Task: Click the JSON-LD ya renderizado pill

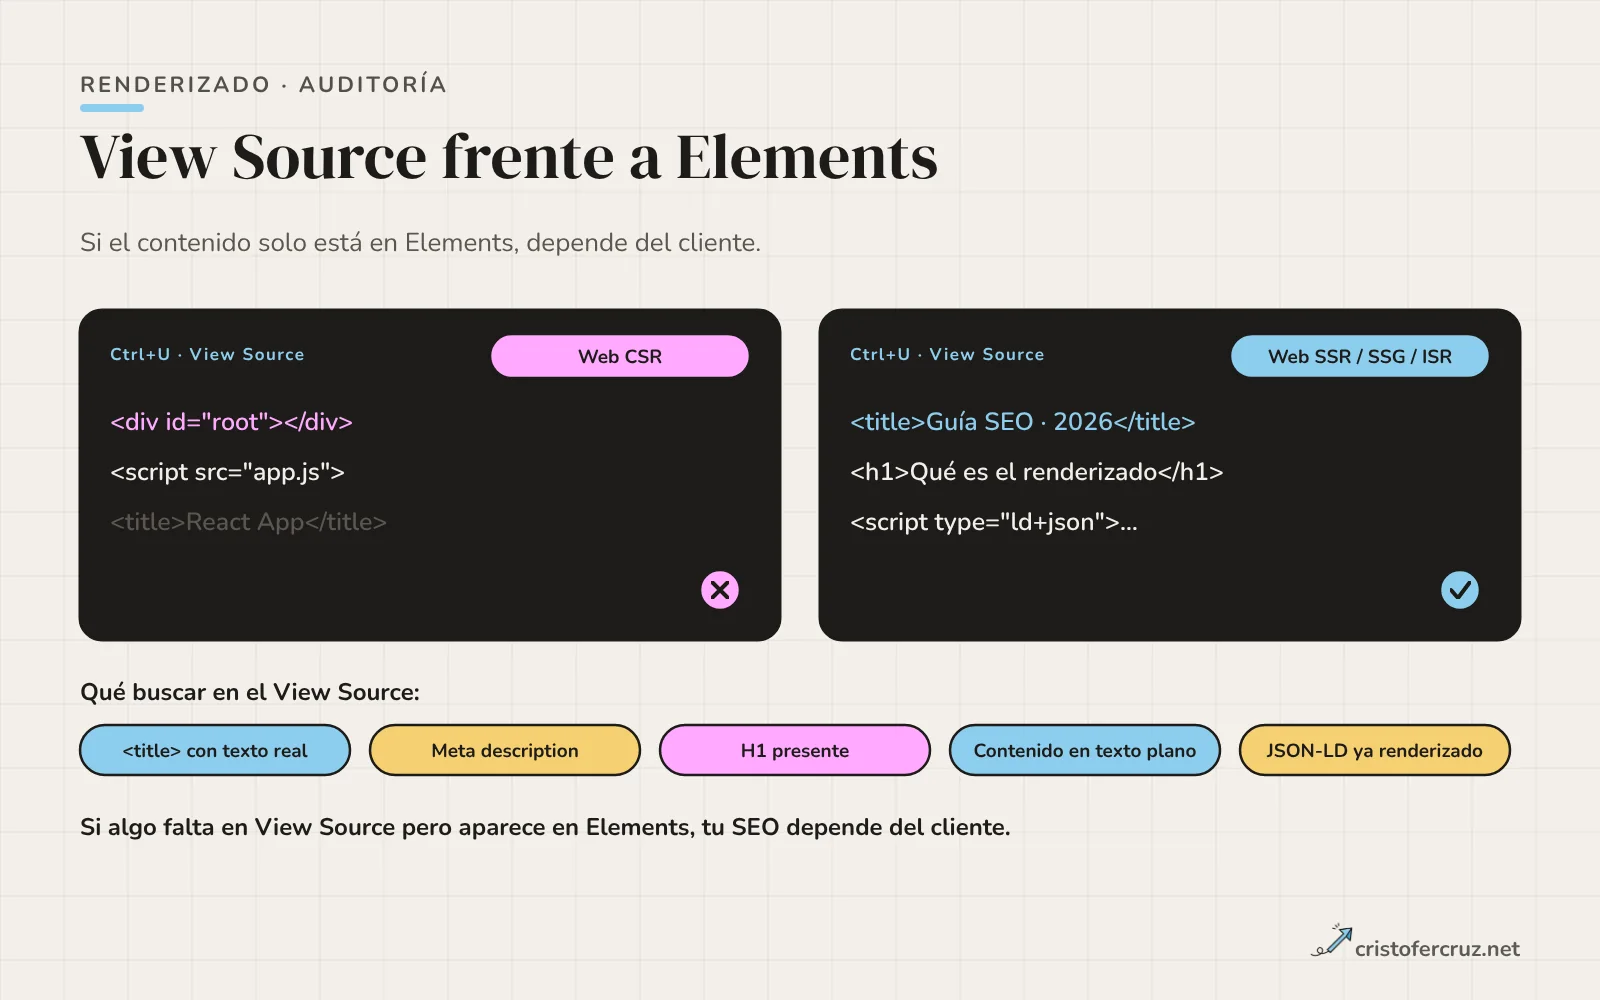Action: coord(1375,750)
